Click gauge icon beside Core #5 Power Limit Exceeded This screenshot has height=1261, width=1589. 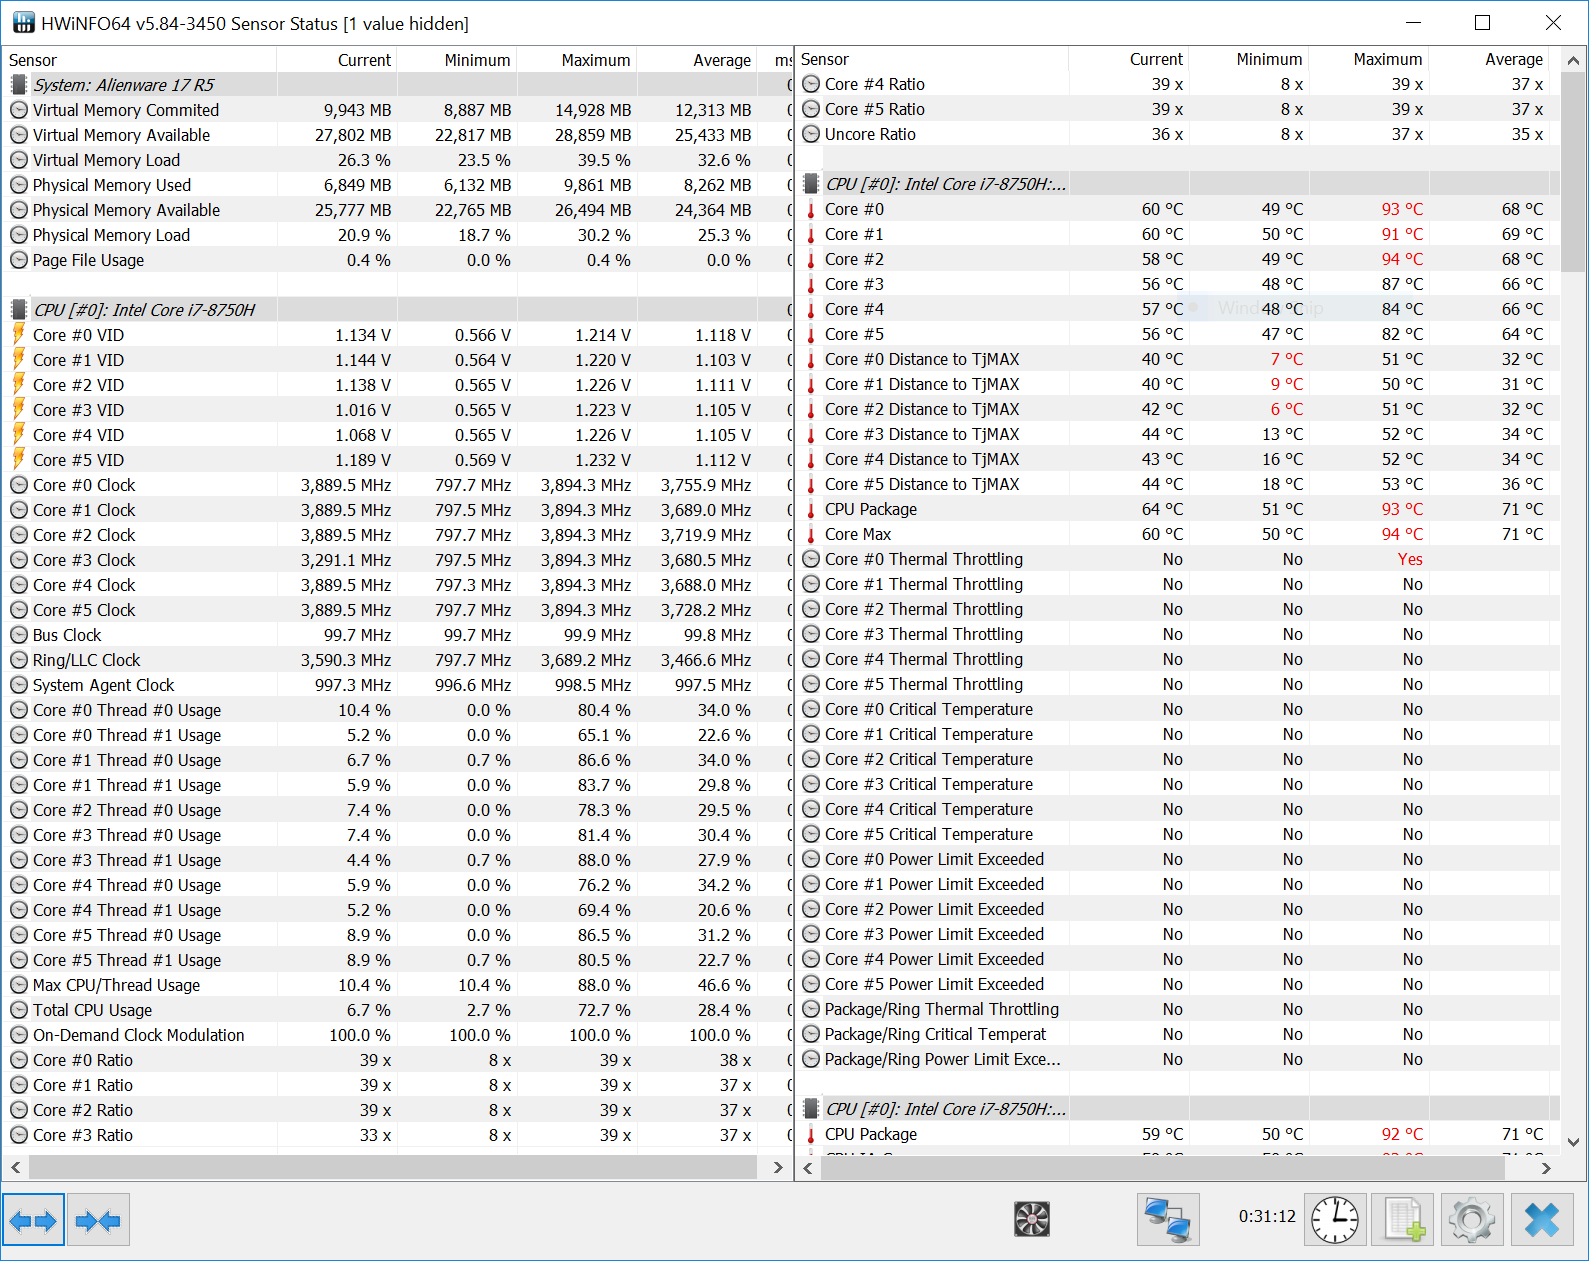click(811, 984)
